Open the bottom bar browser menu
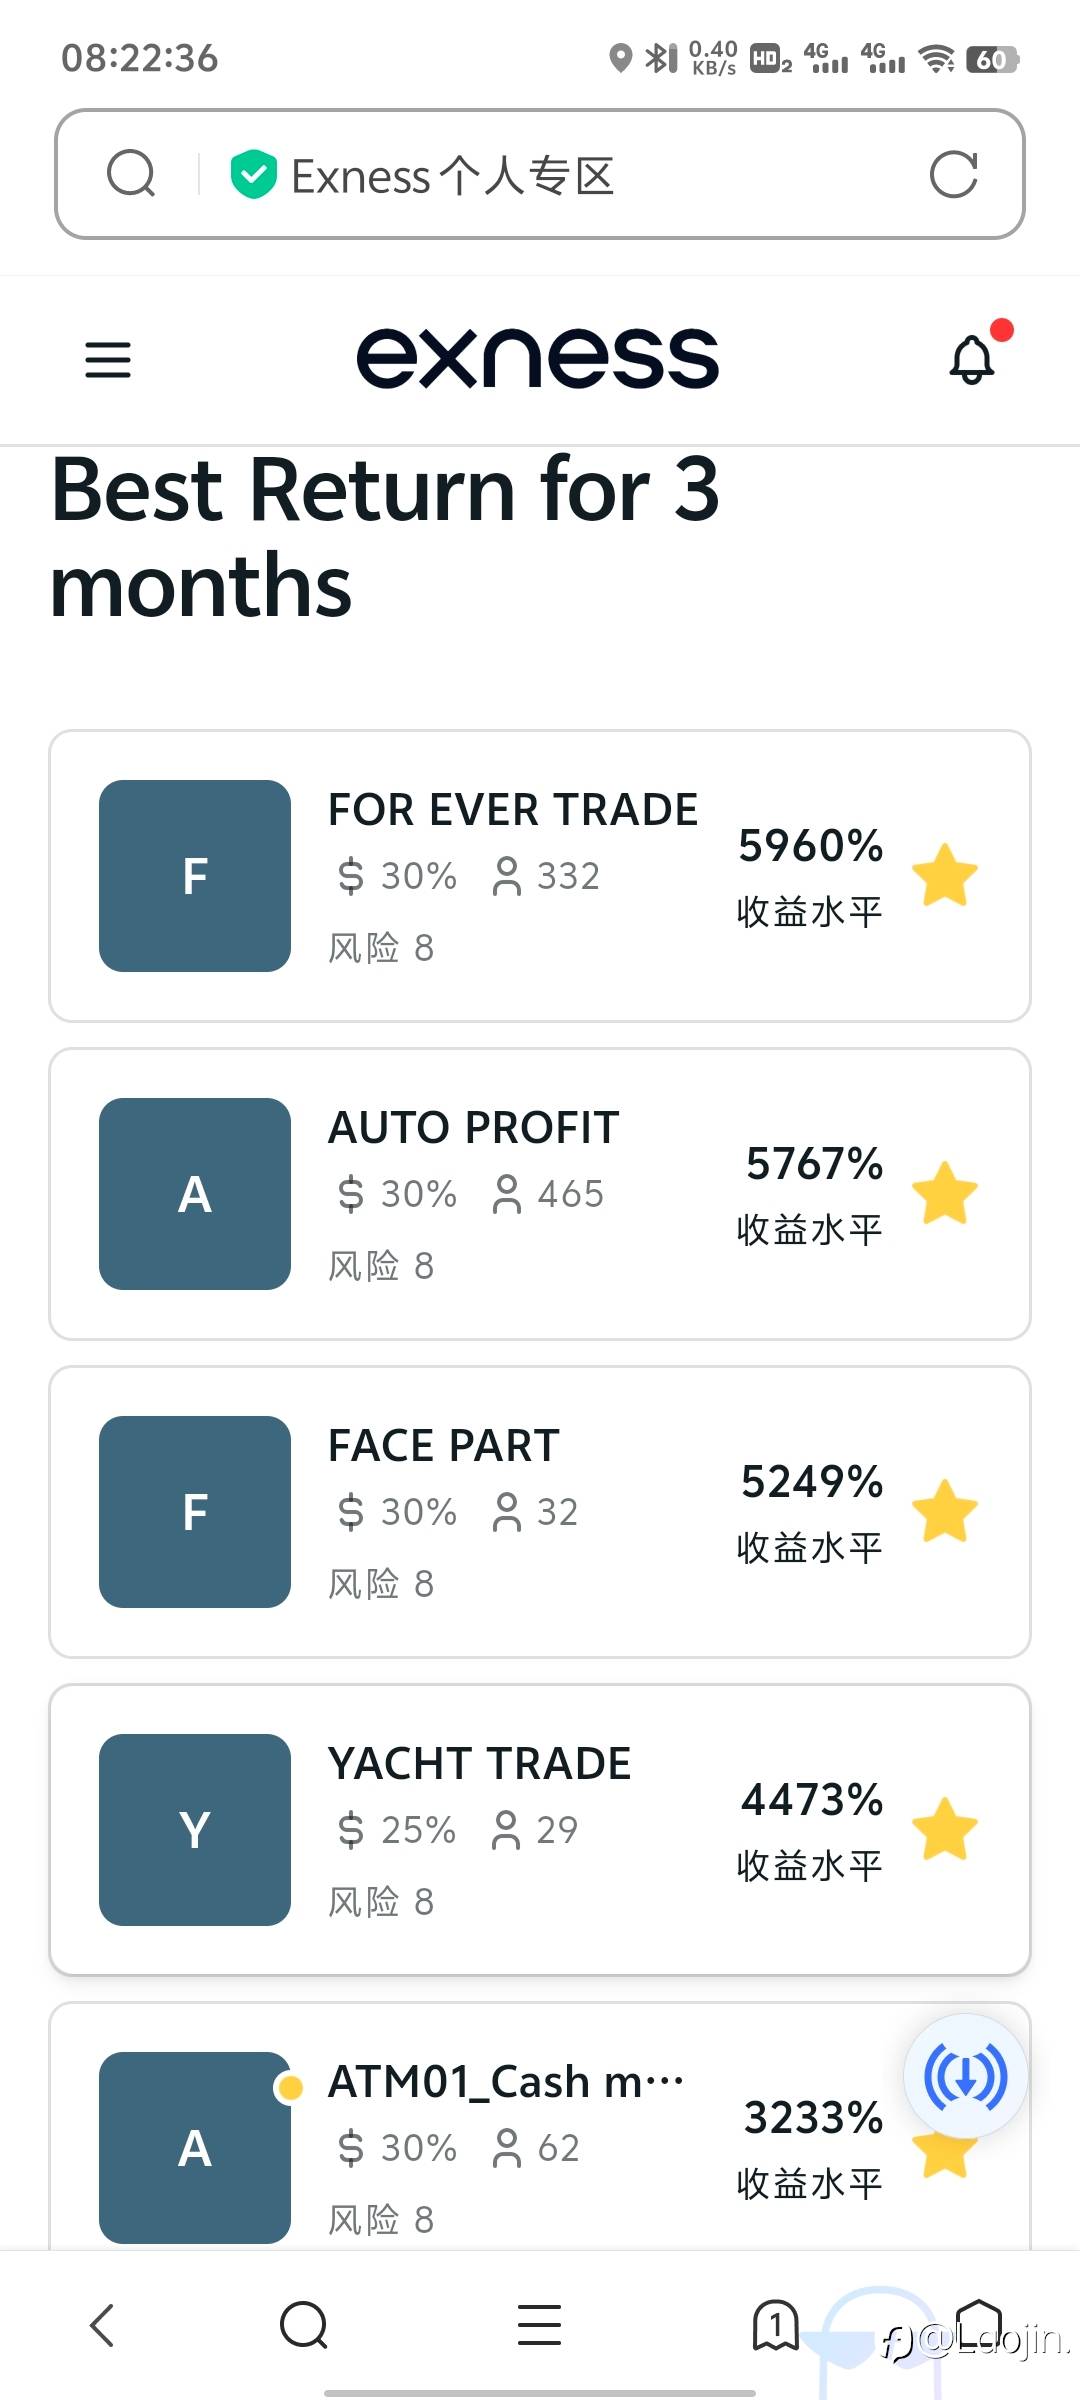 point(539,2325)
